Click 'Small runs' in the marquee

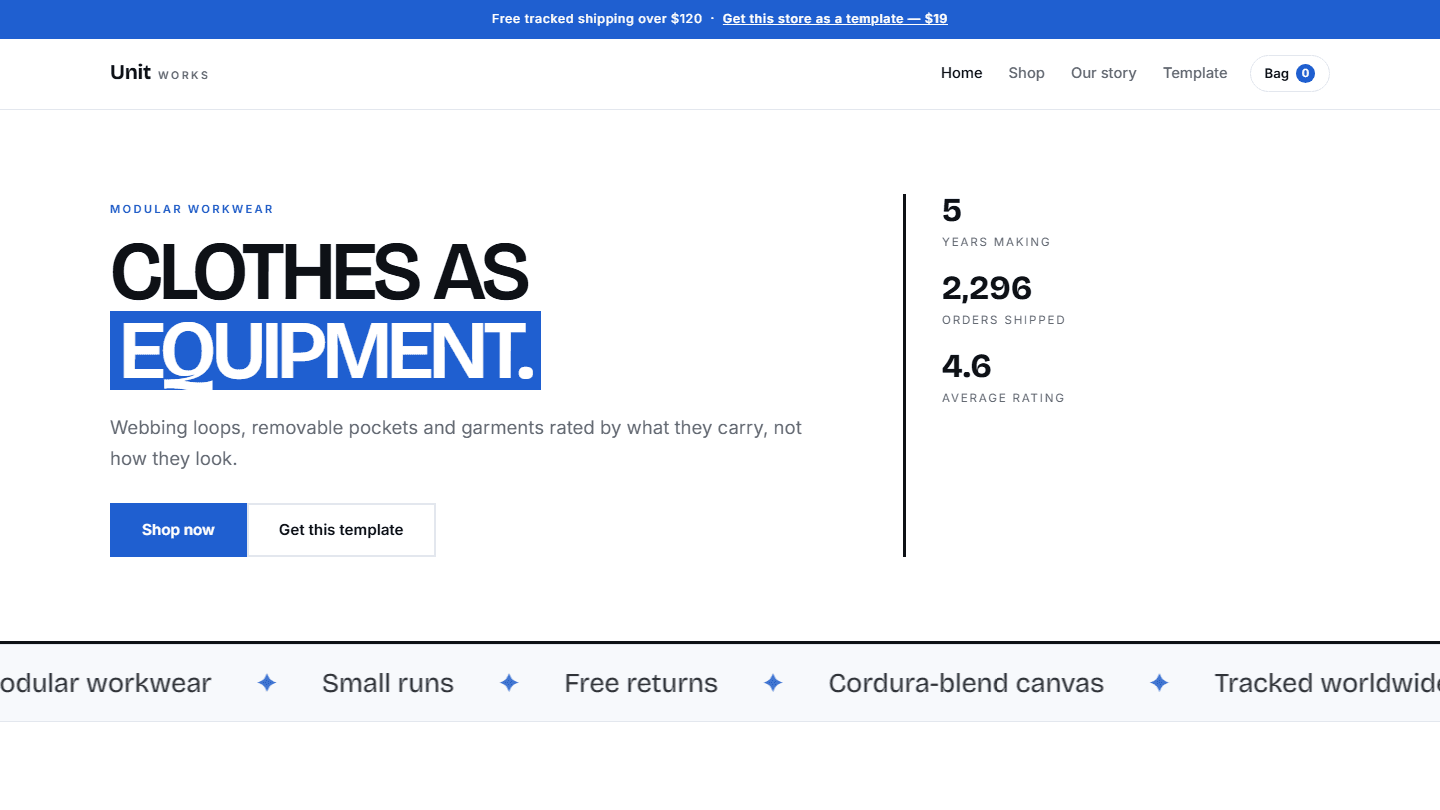coord(388,683)
